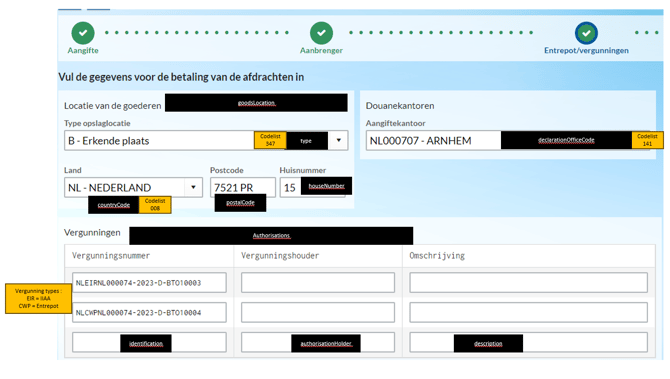Click the 'B - Erkende plaats' combo box
The height and width of the screenshot is (379, 670).
pos(206,141)
